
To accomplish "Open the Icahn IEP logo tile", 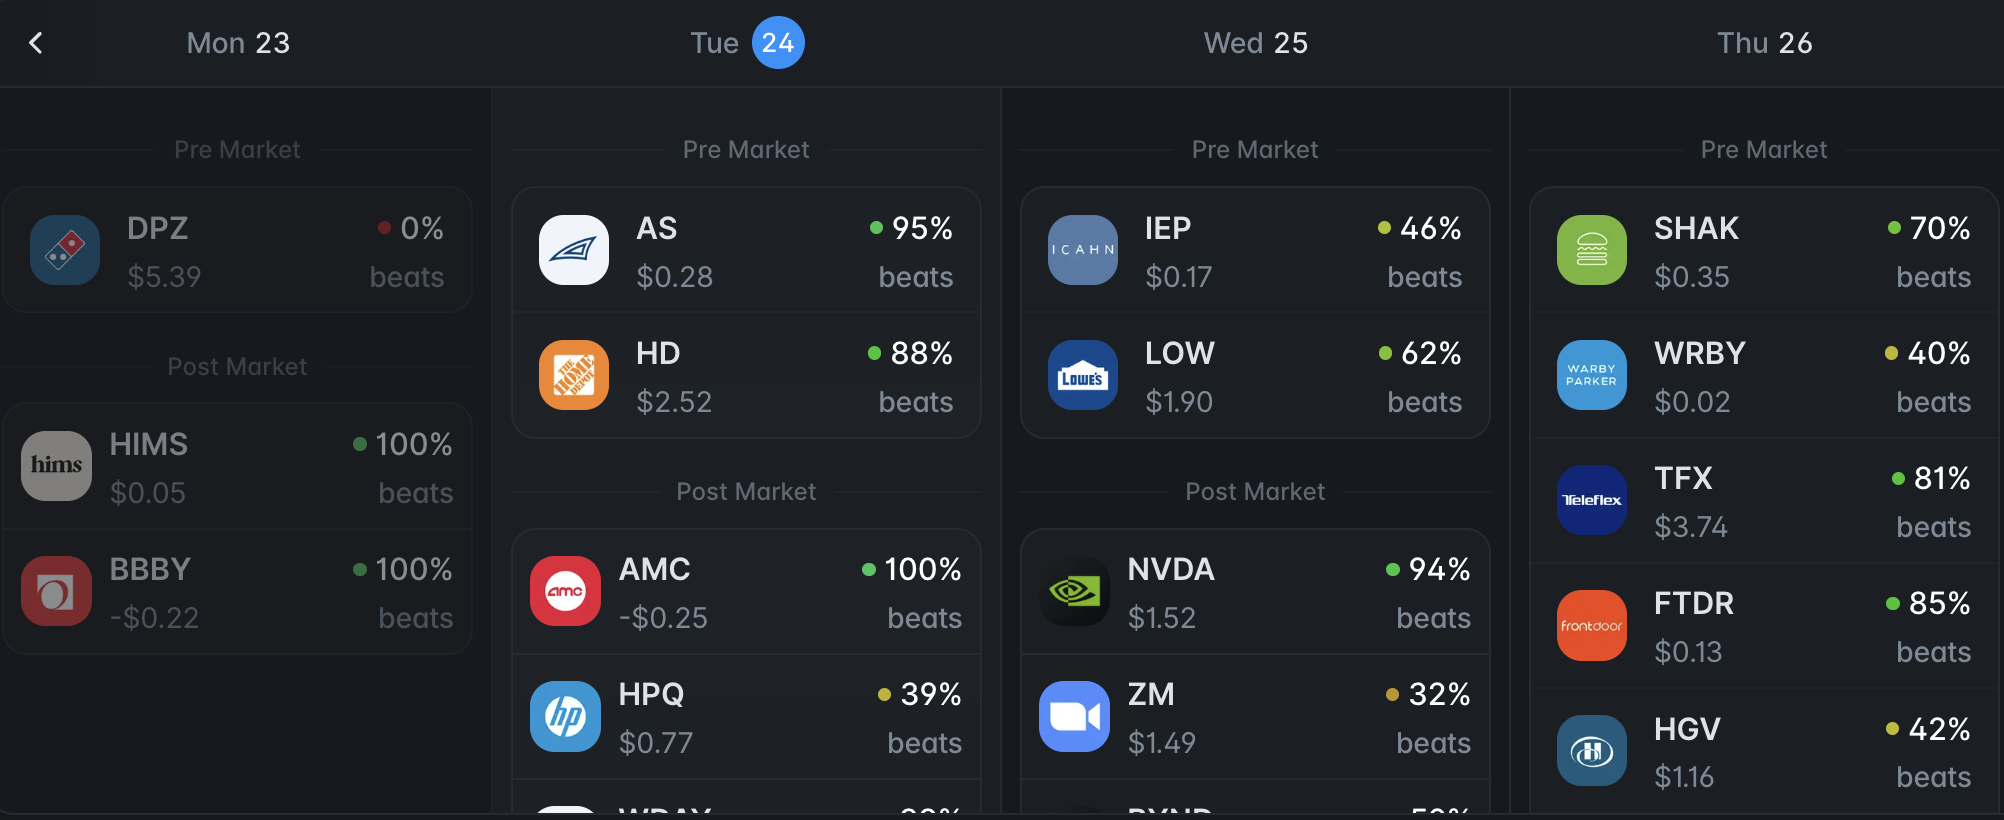I will pyautogui.click(x=1083, y=250).
